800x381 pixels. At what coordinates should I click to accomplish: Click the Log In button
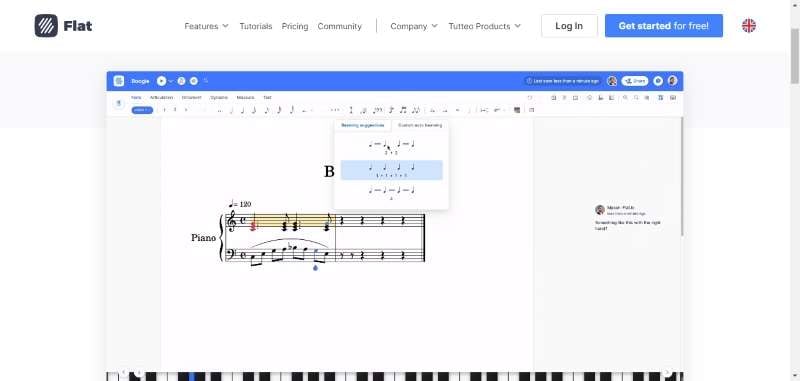tap(569, 26)
